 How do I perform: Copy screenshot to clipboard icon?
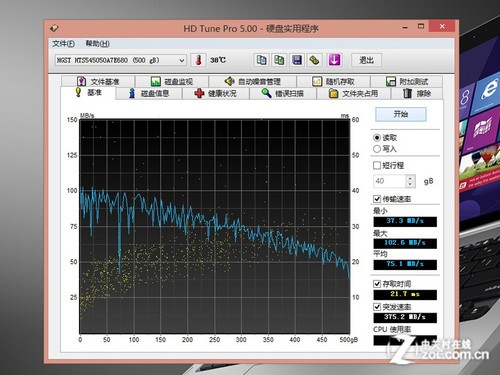point(279,60)
